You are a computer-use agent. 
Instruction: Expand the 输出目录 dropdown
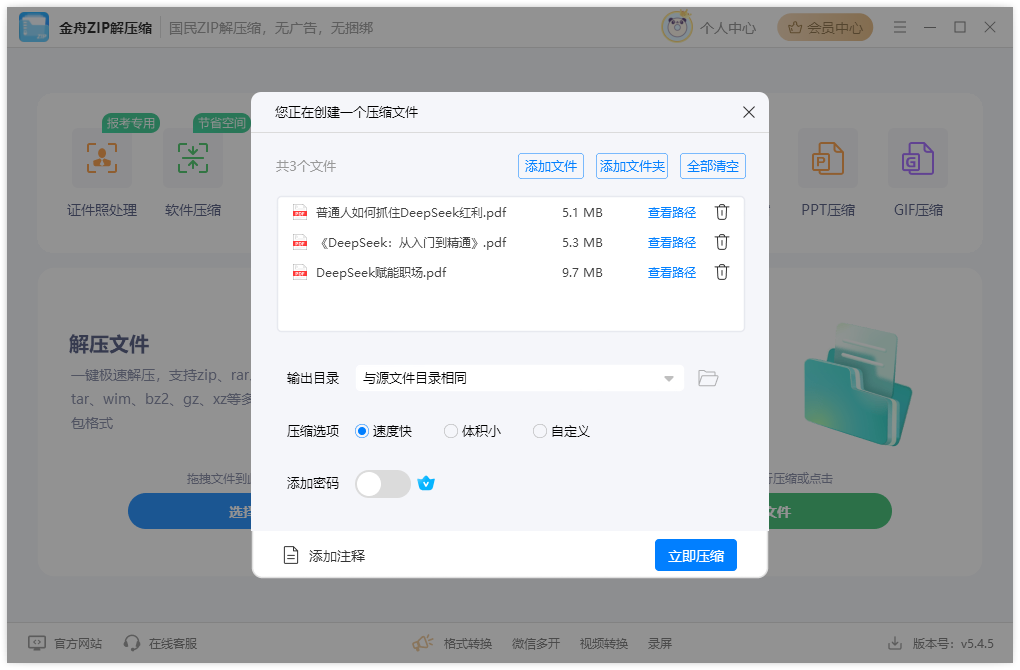tap(520, 378)
